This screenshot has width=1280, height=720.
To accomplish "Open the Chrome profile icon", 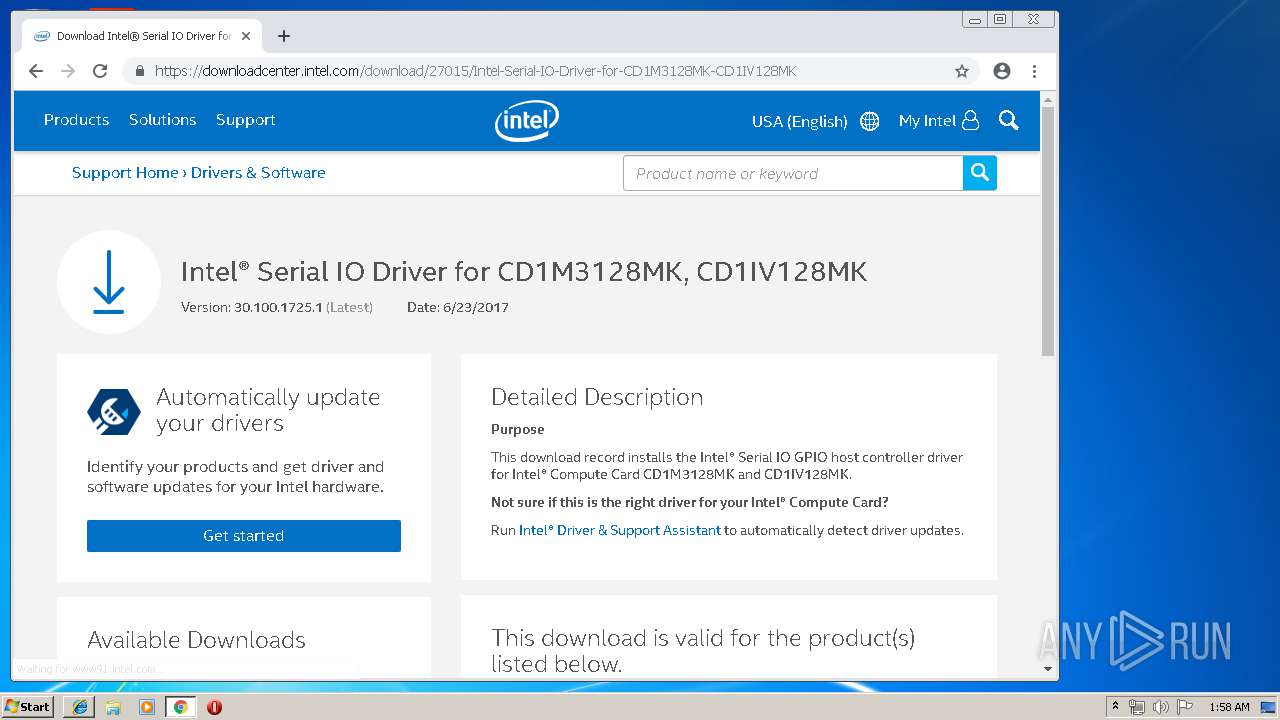I will [x=1002, y=71].
